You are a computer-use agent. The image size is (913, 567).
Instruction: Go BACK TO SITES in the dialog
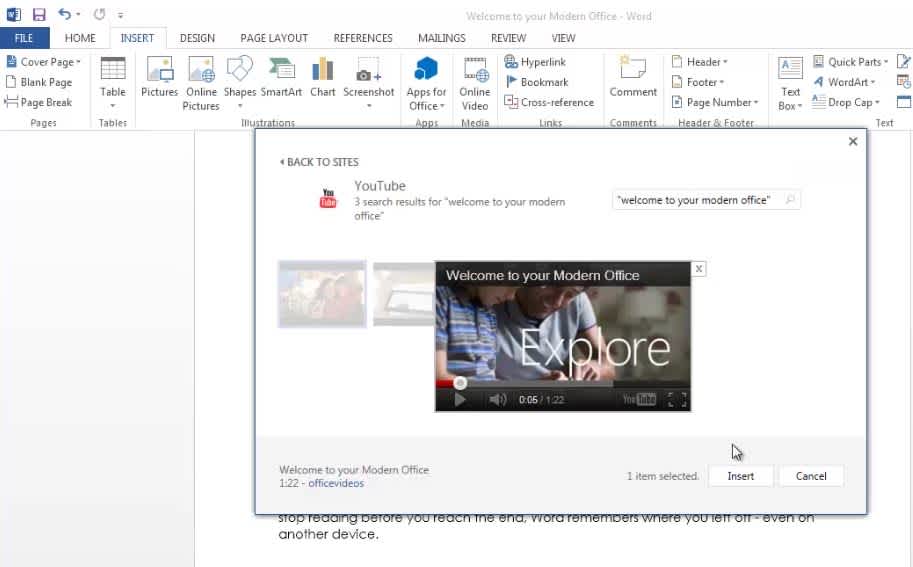[319, 162]
